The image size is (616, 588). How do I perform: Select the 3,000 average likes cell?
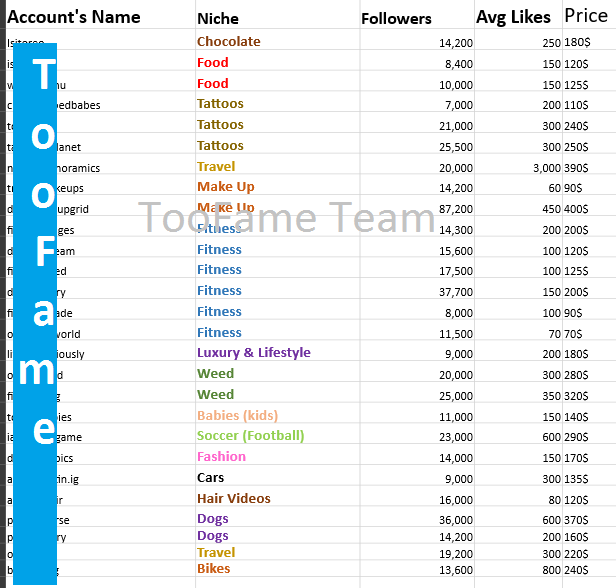click(518, 164)
